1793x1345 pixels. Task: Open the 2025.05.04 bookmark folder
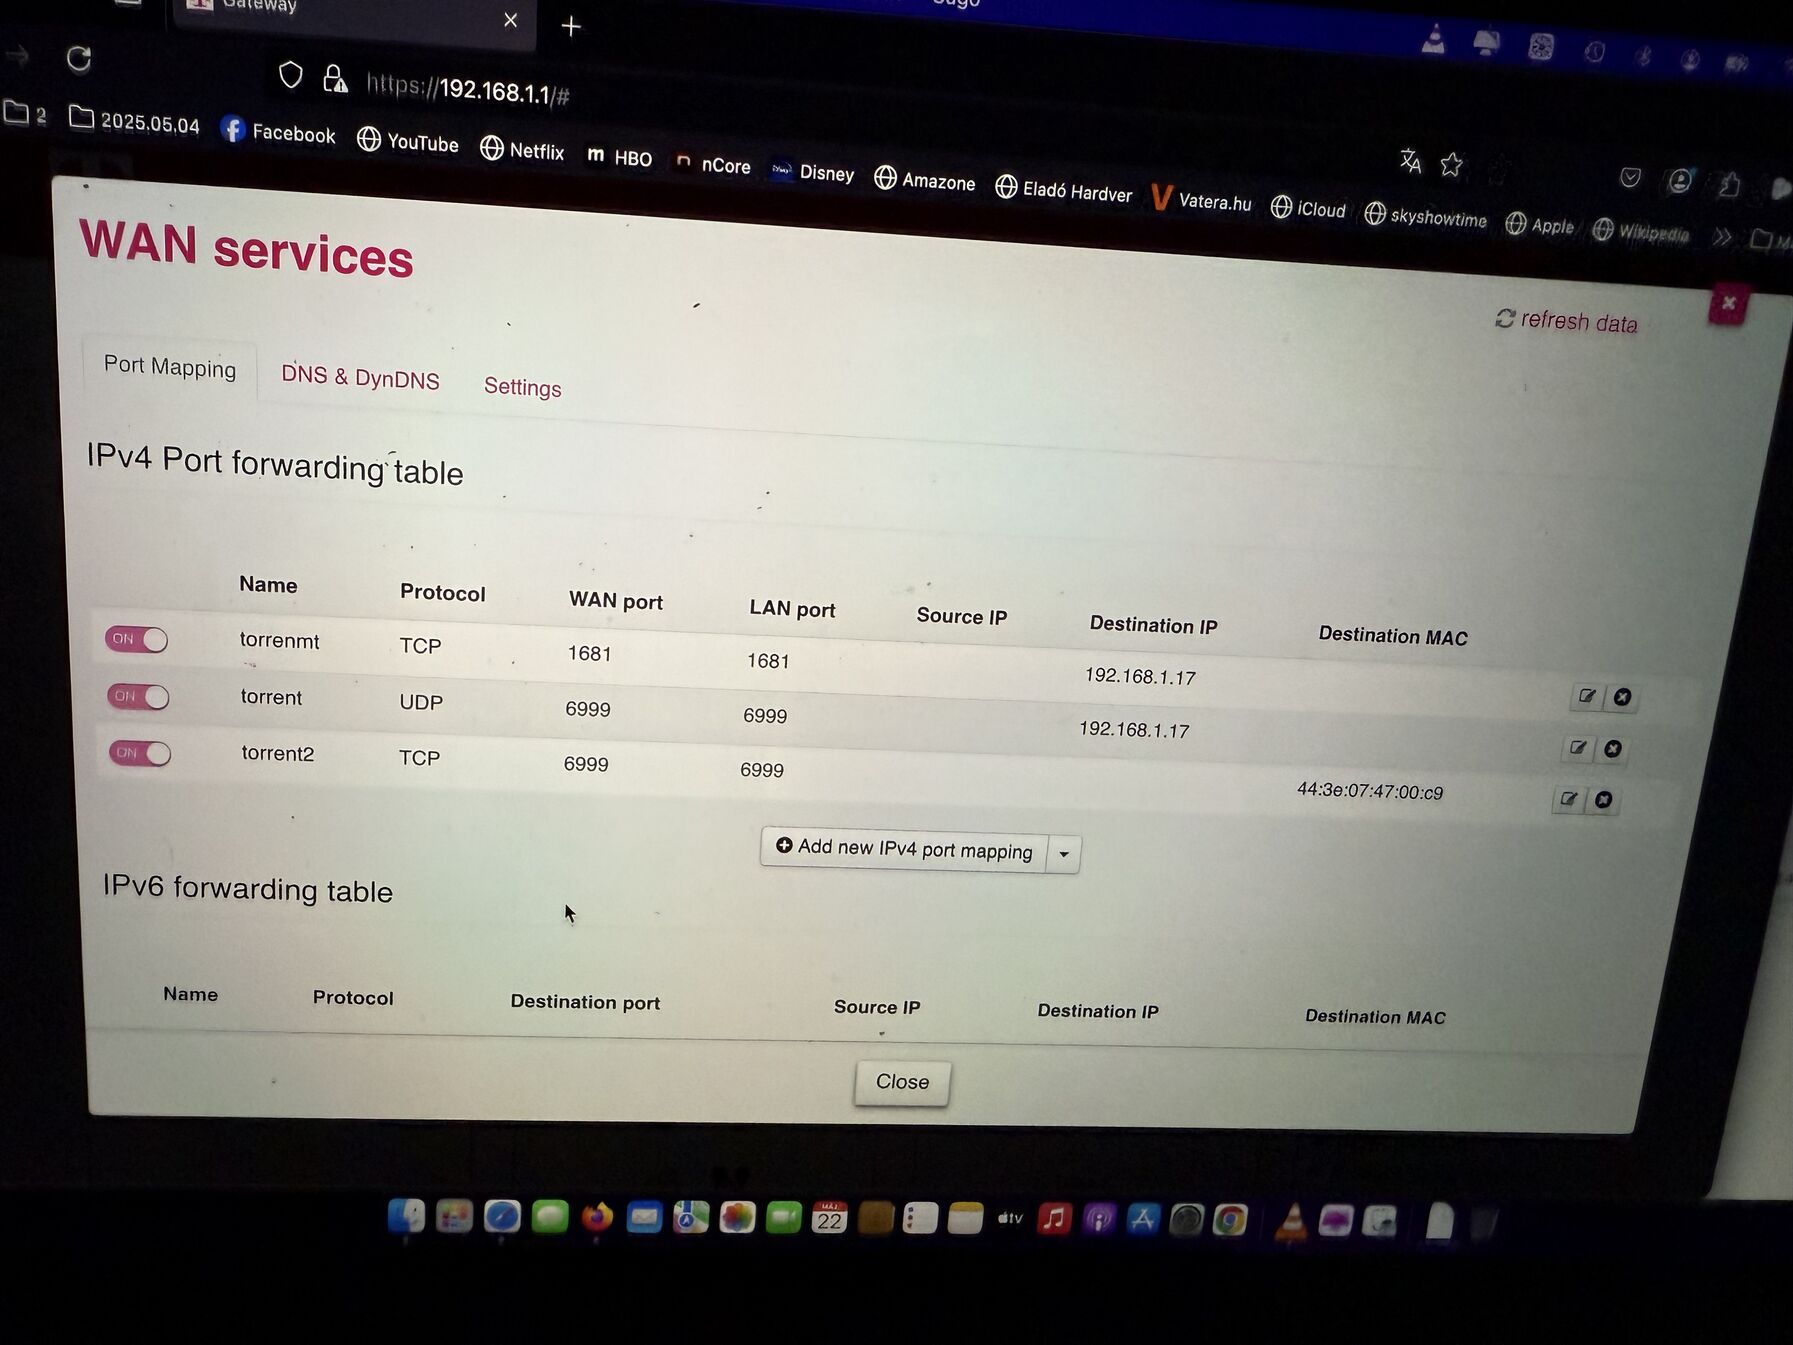click(x=134, y=121)
